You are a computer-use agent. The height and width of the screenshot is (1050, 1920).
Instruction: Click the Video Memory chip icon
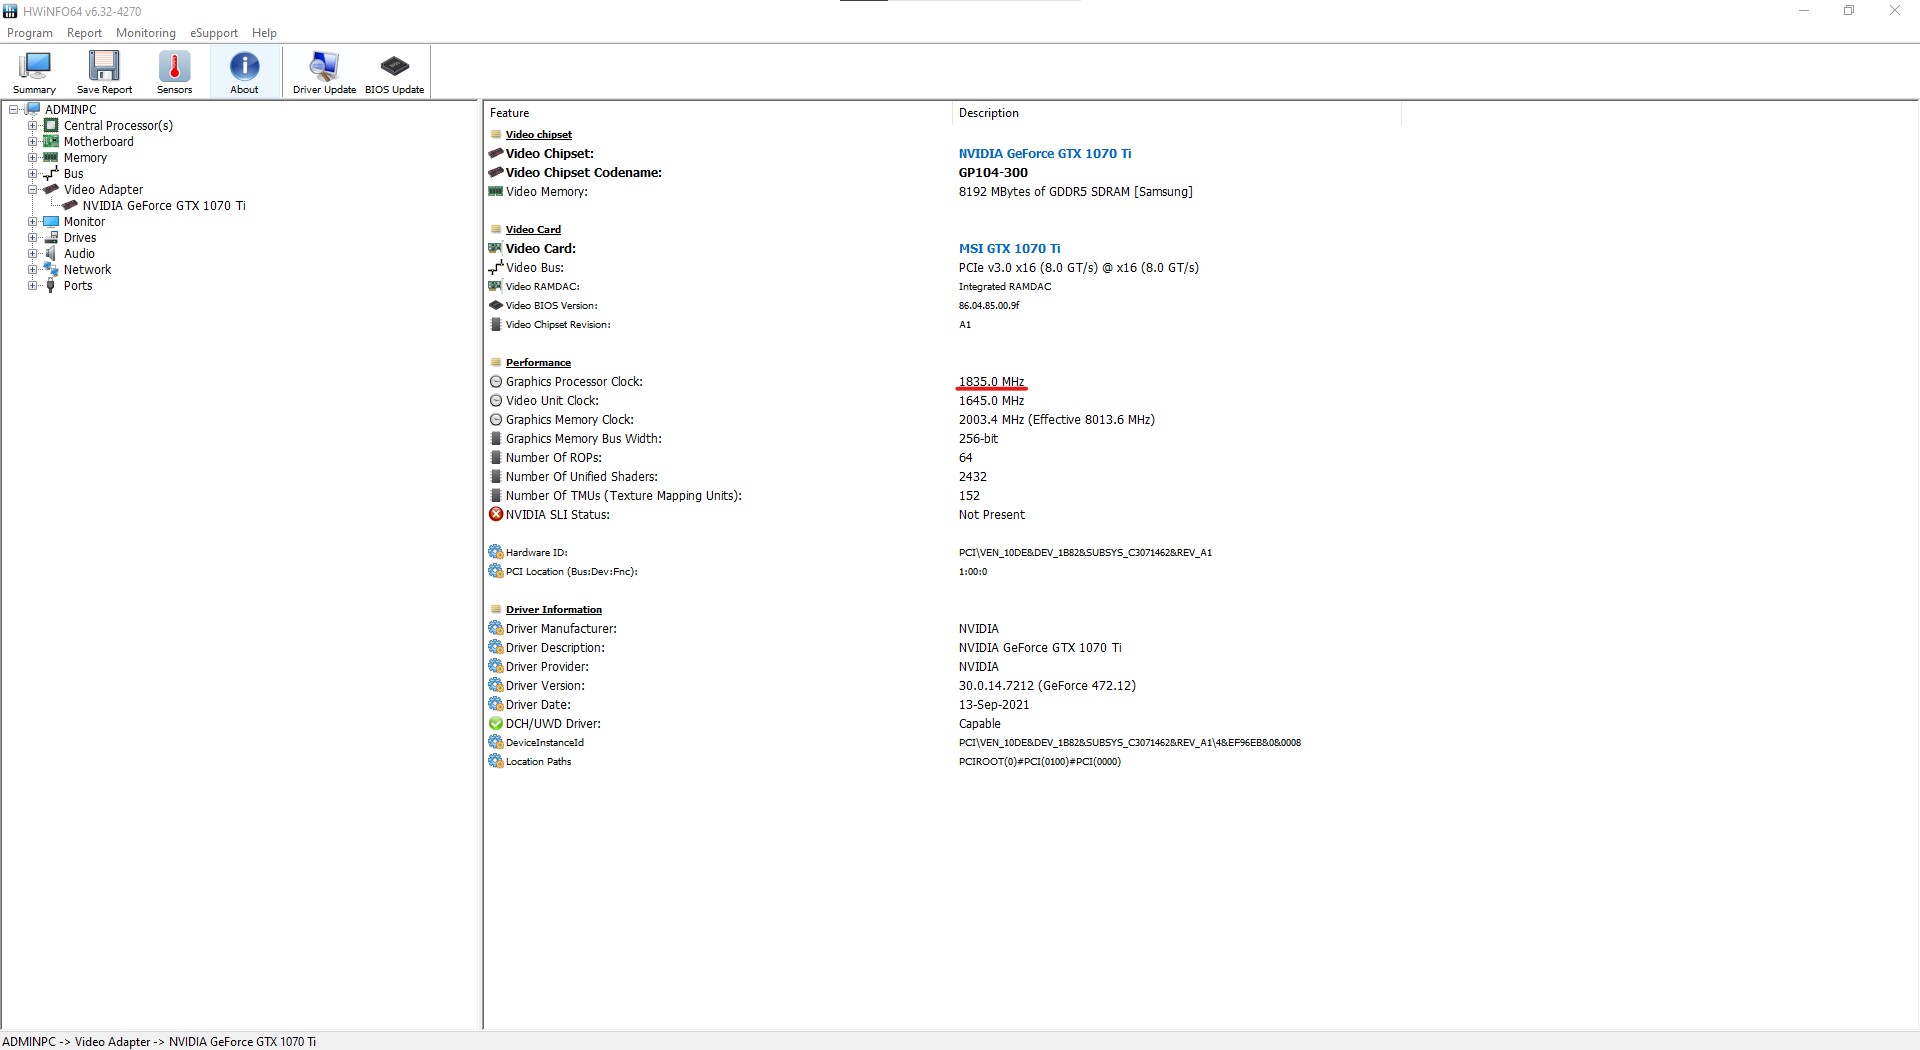496,191
